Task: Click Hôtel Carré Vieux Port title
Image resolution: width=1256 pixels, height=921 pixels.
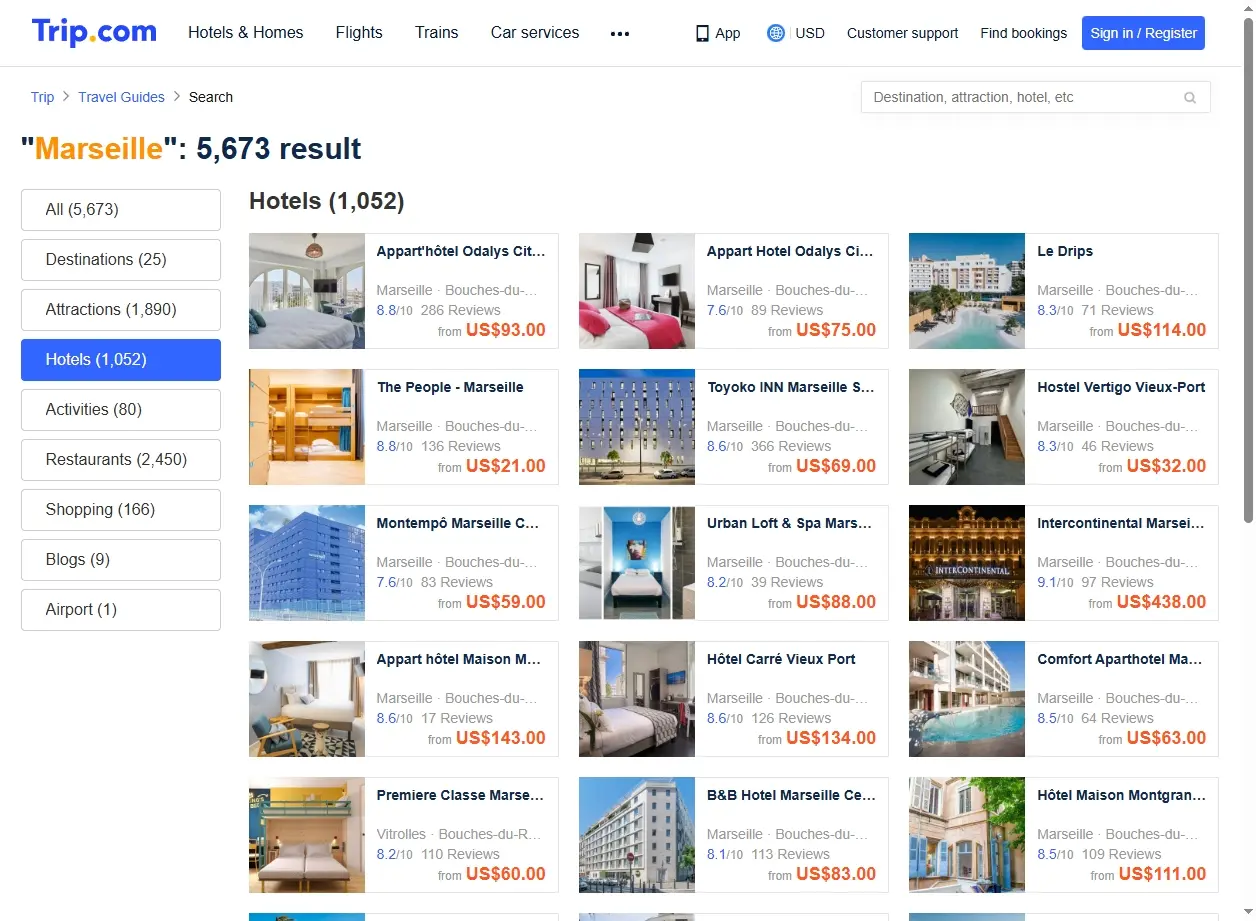Action: 781,659
